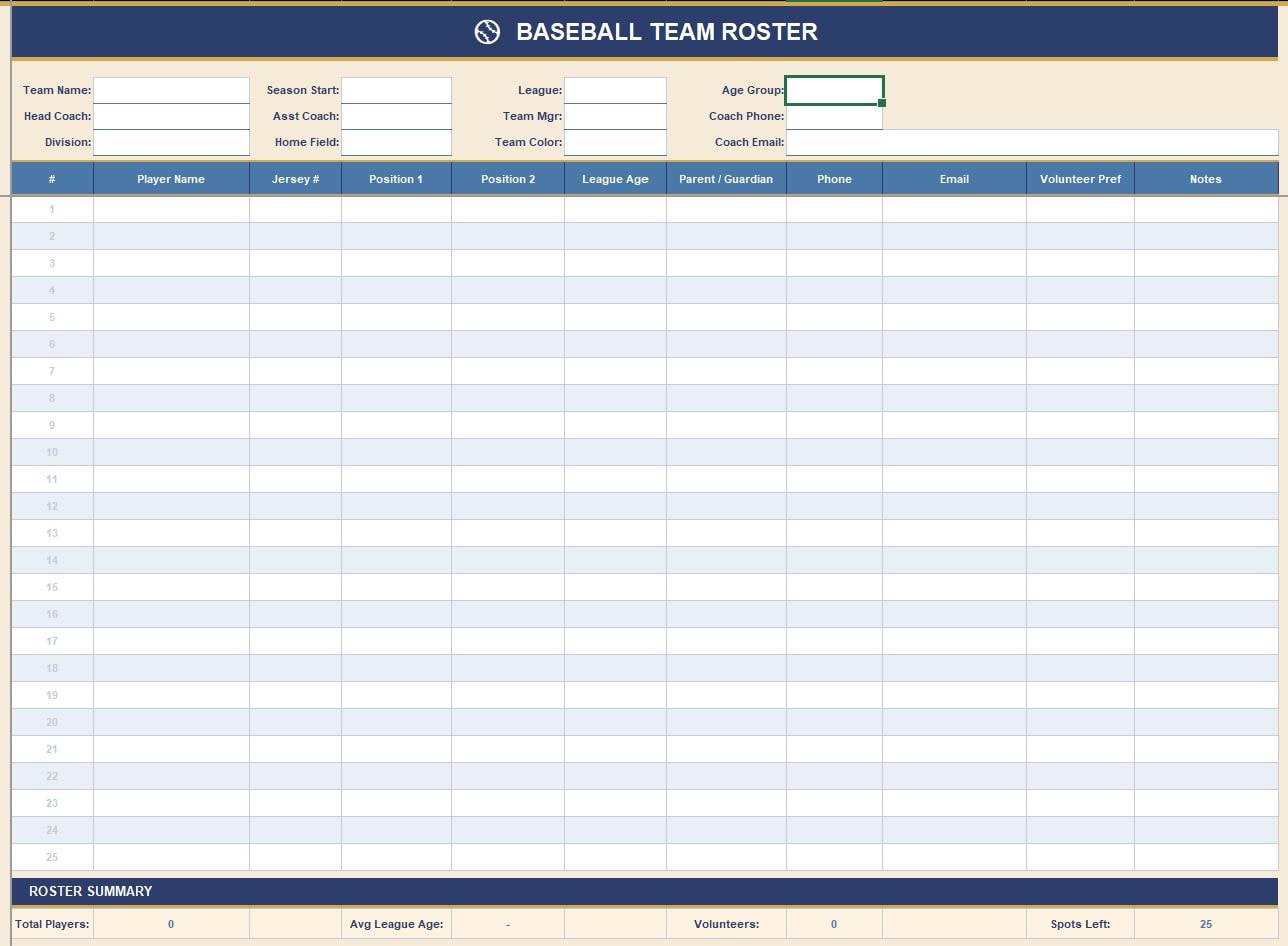Select the Coach Phone input field
The image size is (1288, 946).
click(x=834, y=116)
